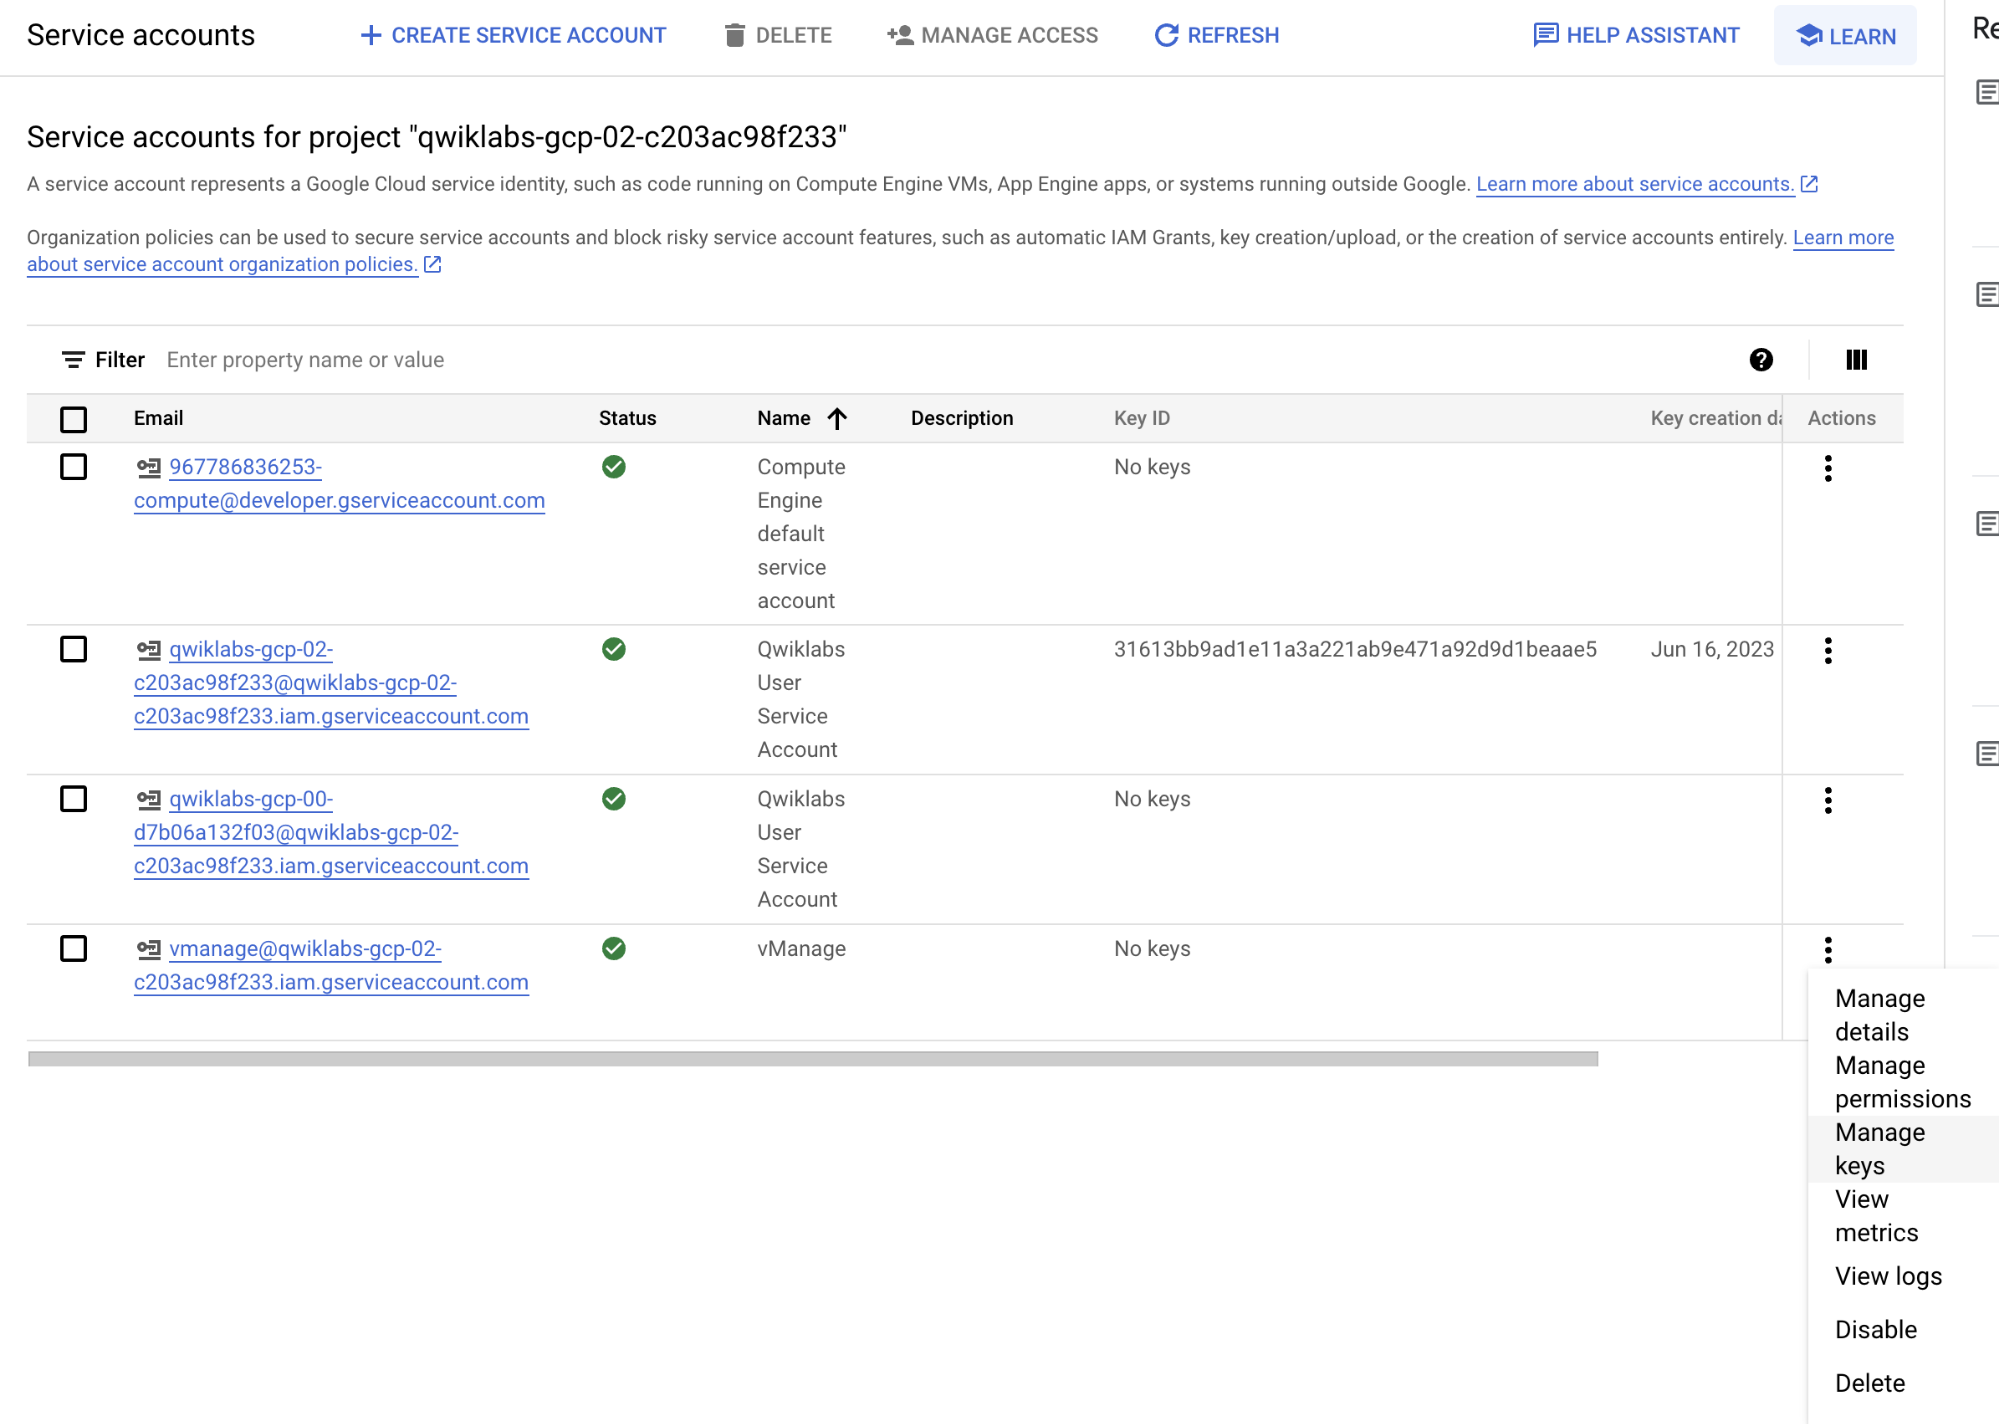
Task: Click the Description column header
Action: (x=961, y=418)
